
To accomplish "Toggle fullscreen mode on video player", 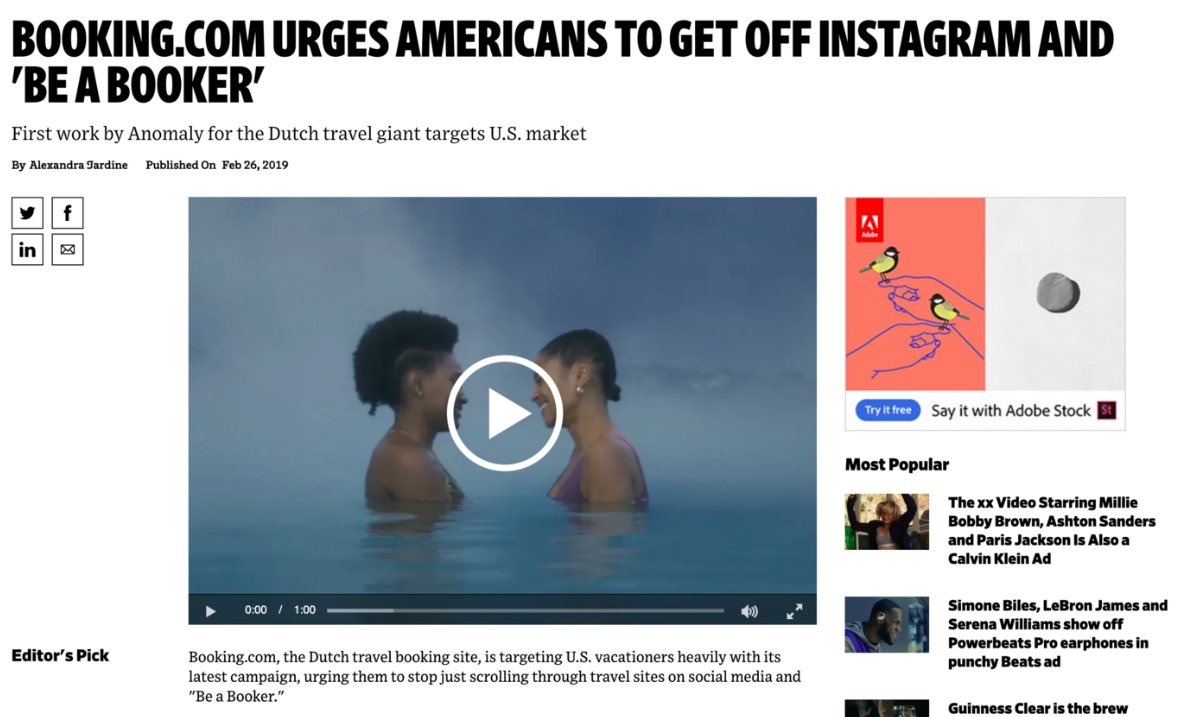I will coord(795,611).
